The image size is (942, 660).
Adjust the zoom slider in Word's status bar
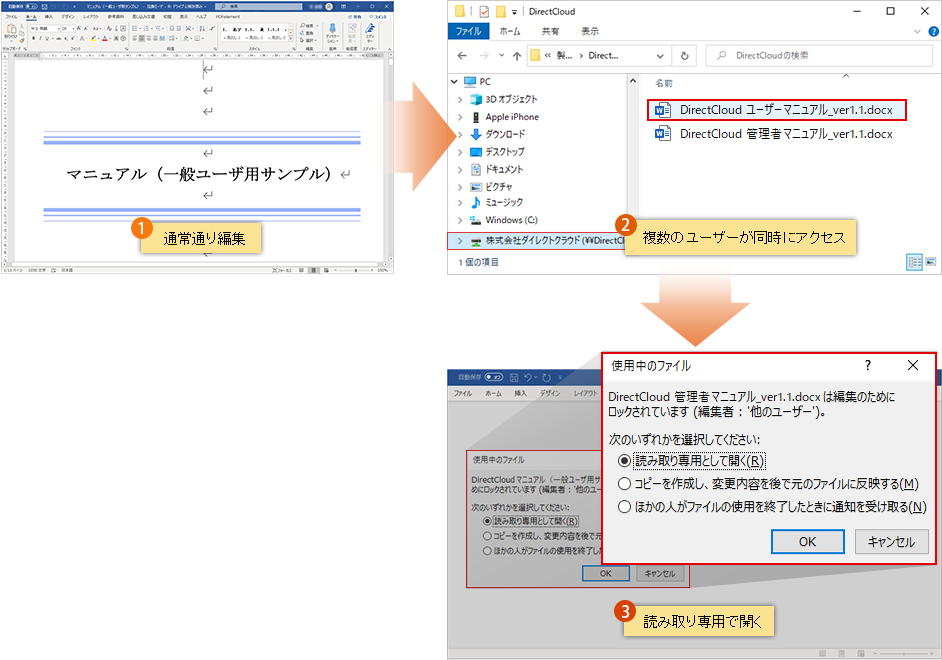click(x=355, y=270)
